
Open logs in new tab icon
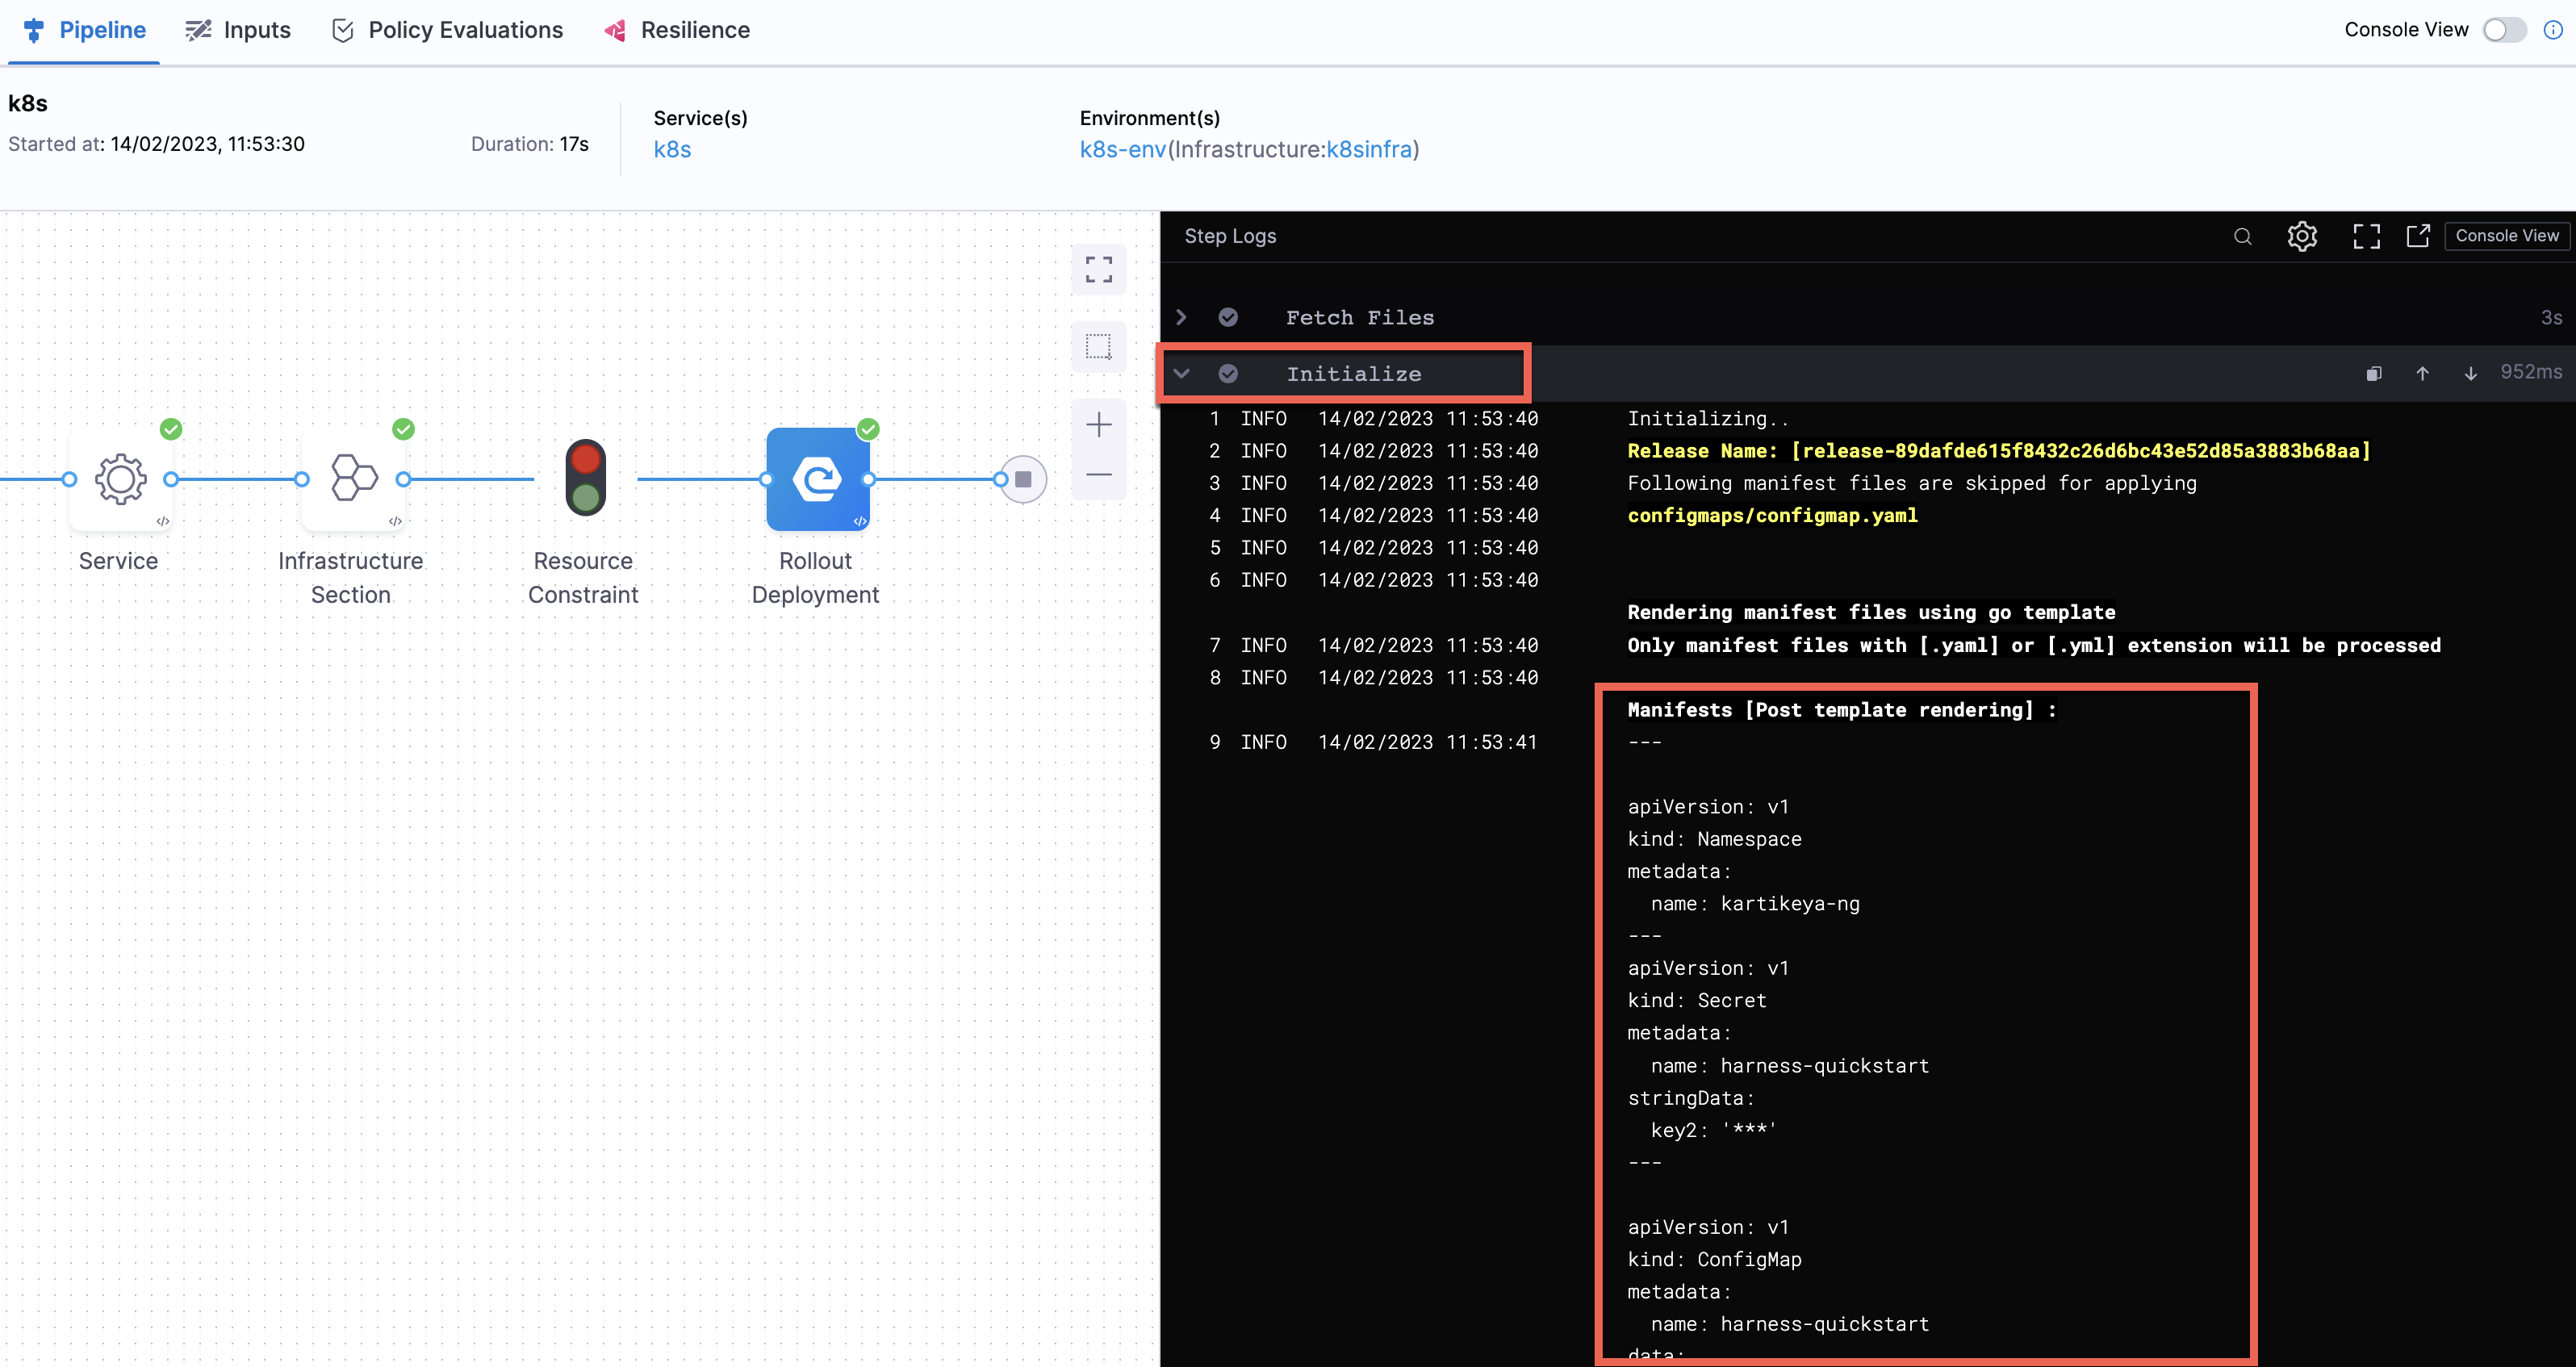[2418, 237]
